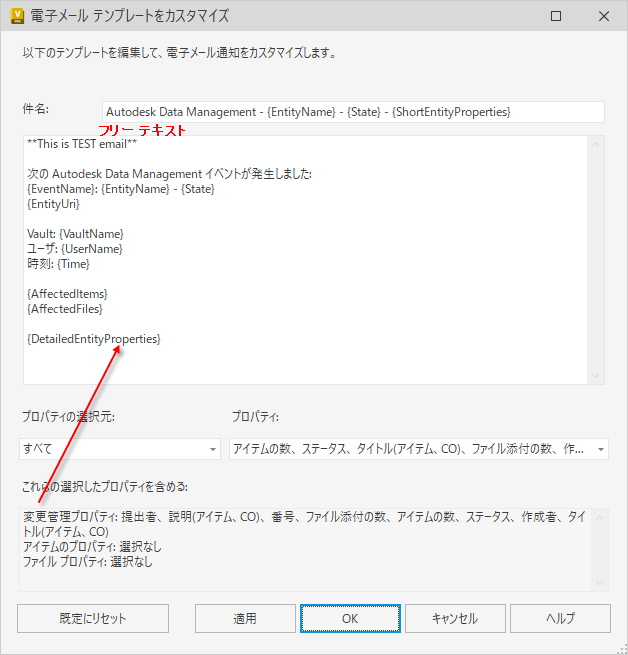Click the 既定にリセット button

(x=93, y=618)
